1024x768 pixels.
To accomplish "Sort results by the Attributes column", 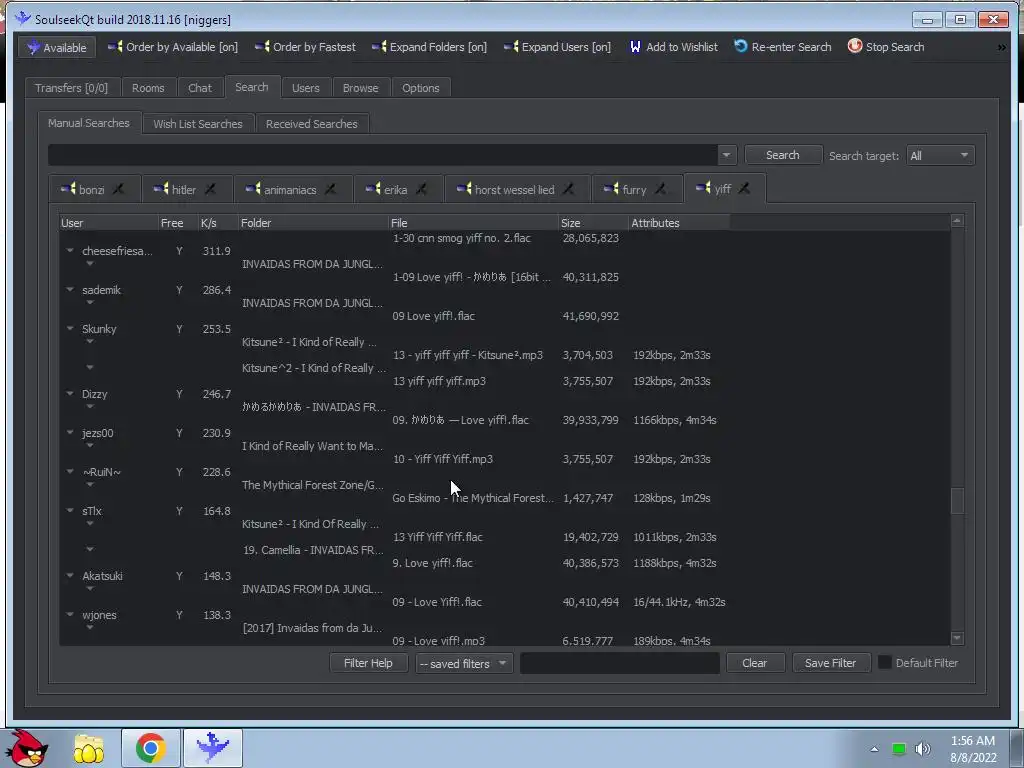I will (678, 223).
